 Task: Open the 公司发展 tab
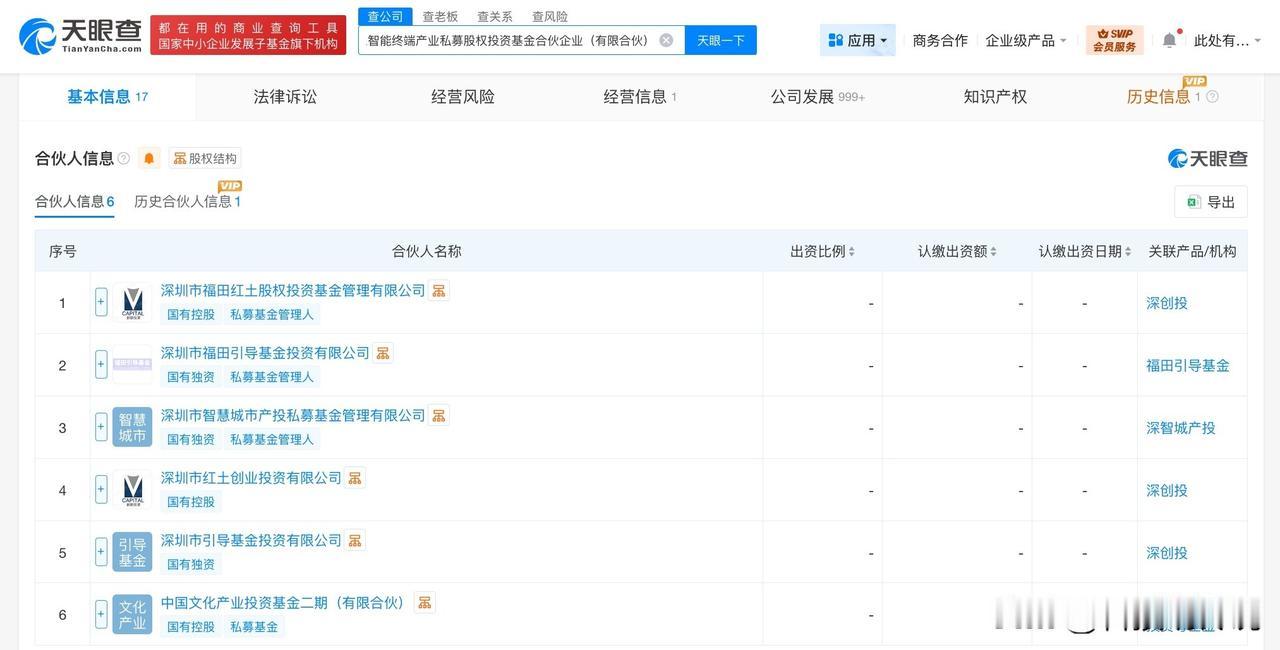coord(817,97)
